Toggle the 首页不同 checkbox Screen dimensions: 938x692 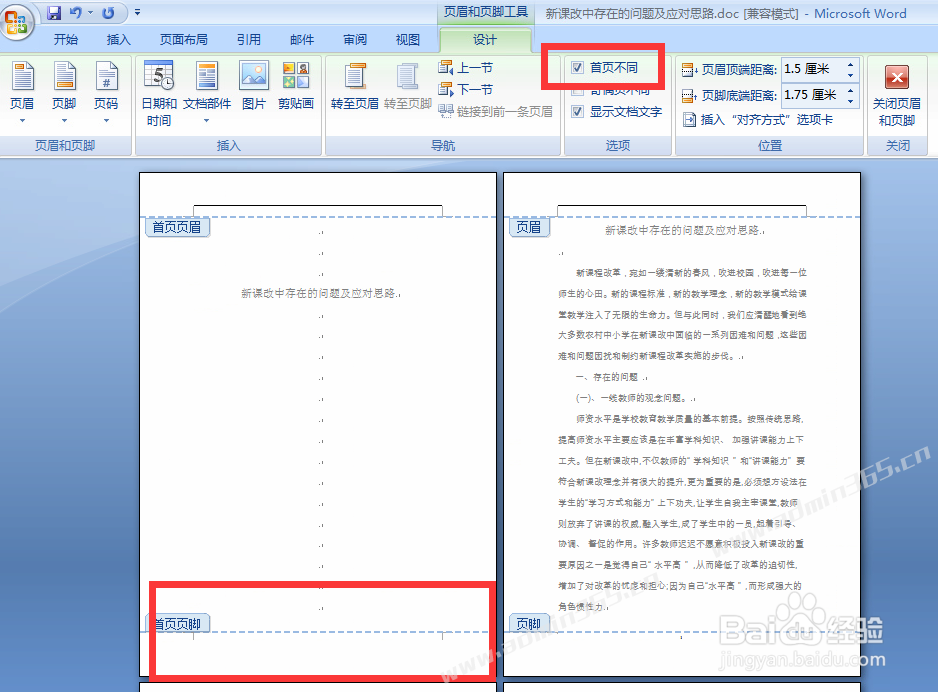577,68
